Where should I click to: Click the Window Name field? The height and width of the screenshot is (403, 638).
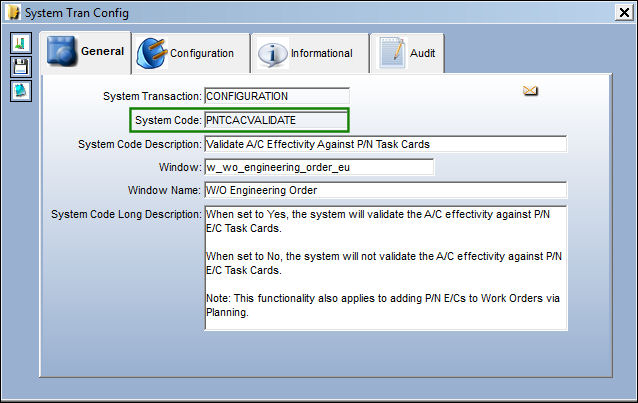point(385,190)
